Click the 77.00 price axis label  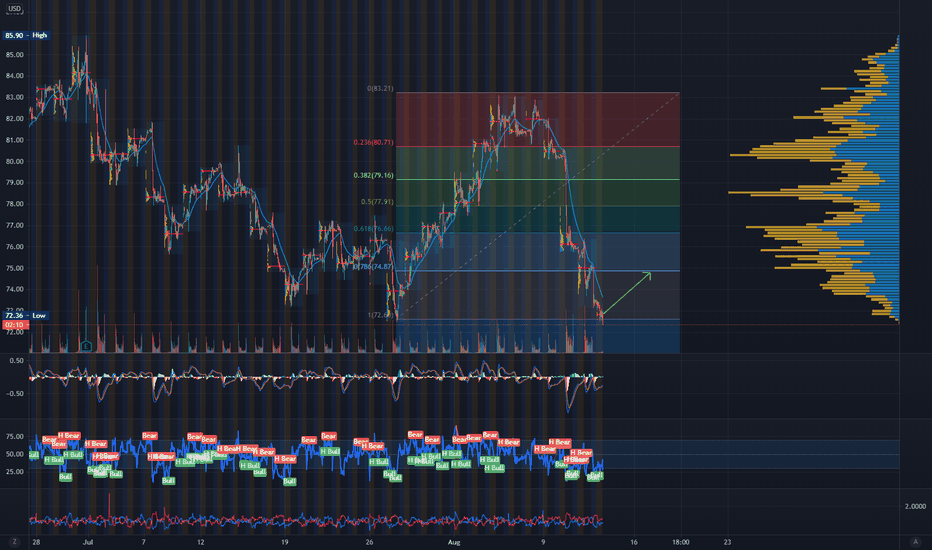tap(14, 225)
